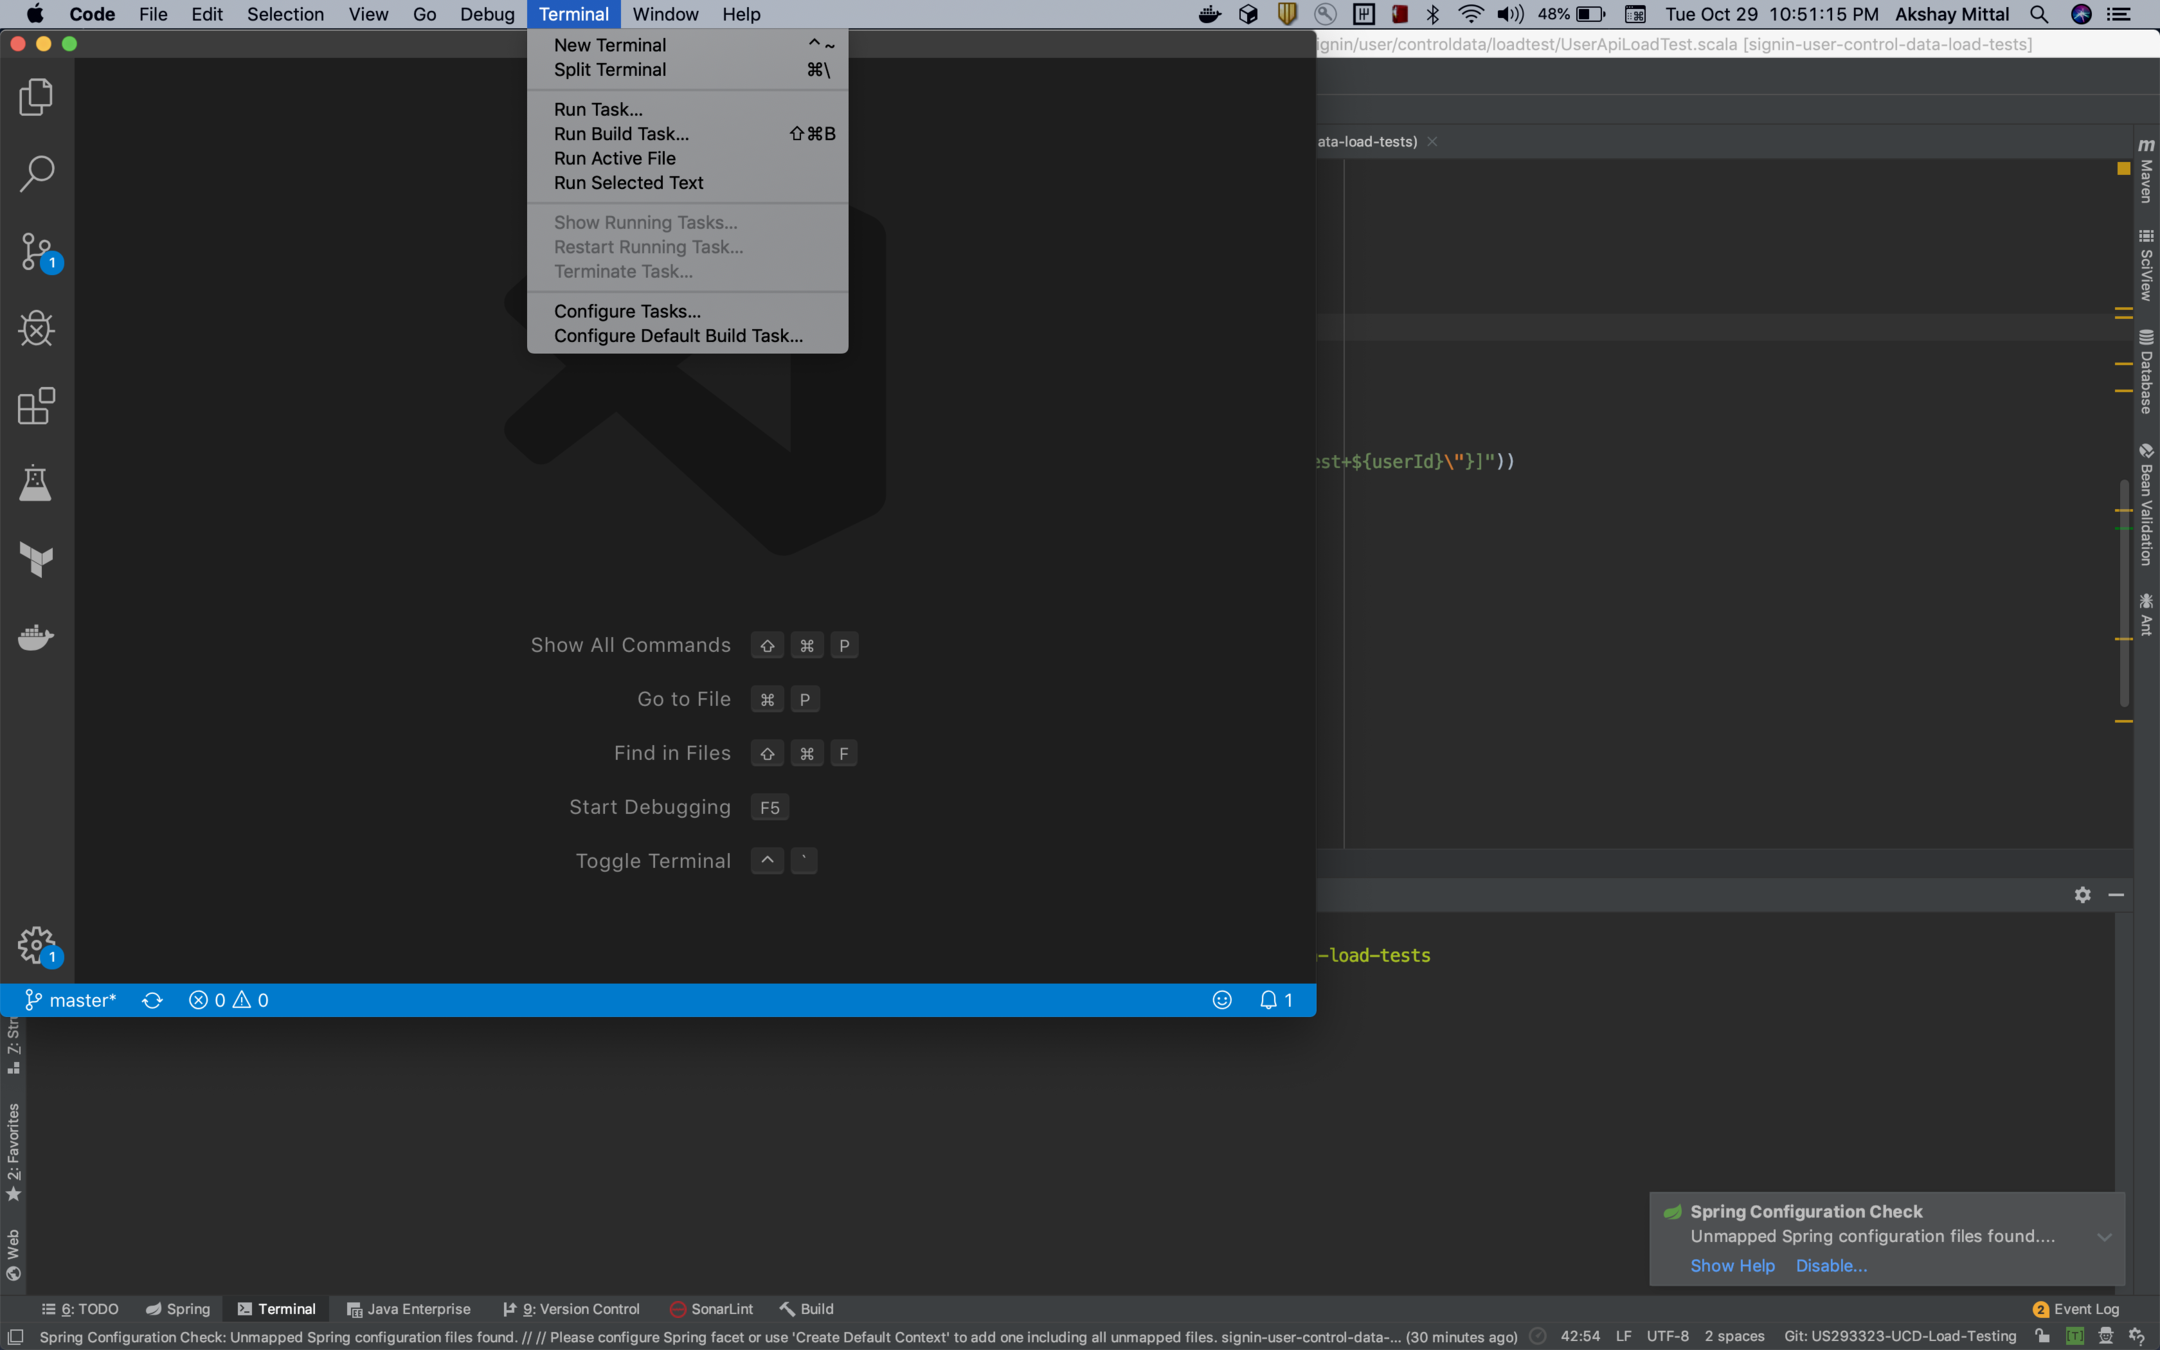The height and width of the screenshot is (1350, 2160).
Task: Expand the Spring Configuration Check notification chevron
Action: (x=2104, y=1237)
